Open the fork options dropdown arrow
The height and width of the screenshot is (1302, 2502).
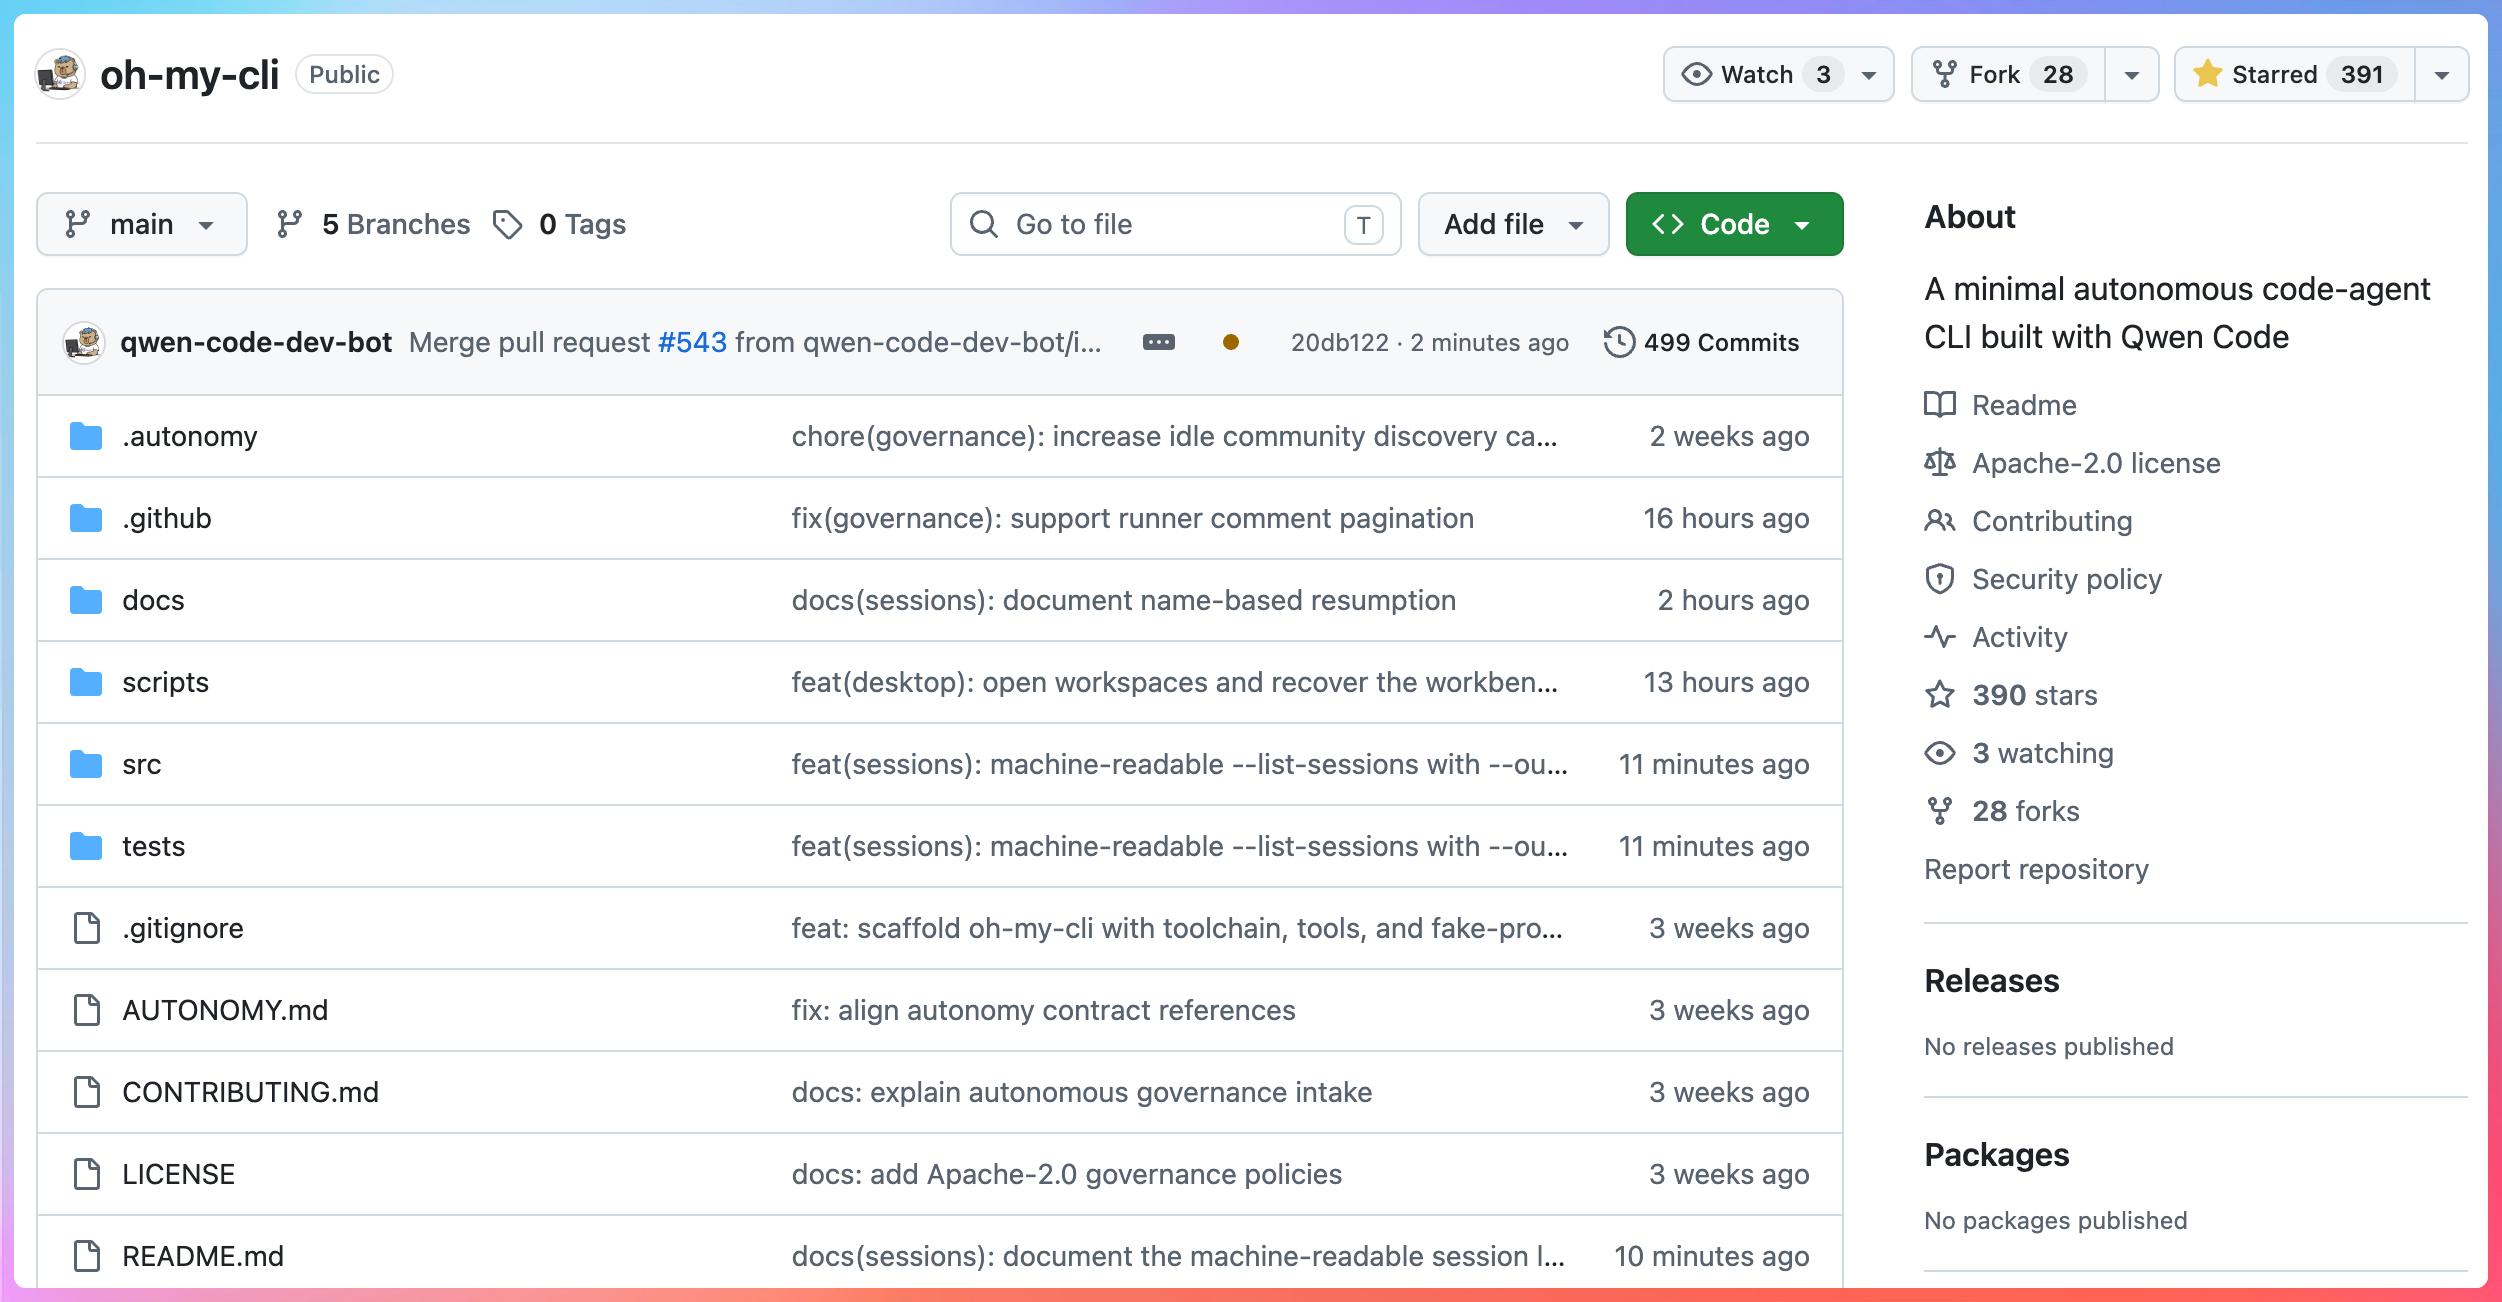pyautogui.click(x=2132, y=74)
